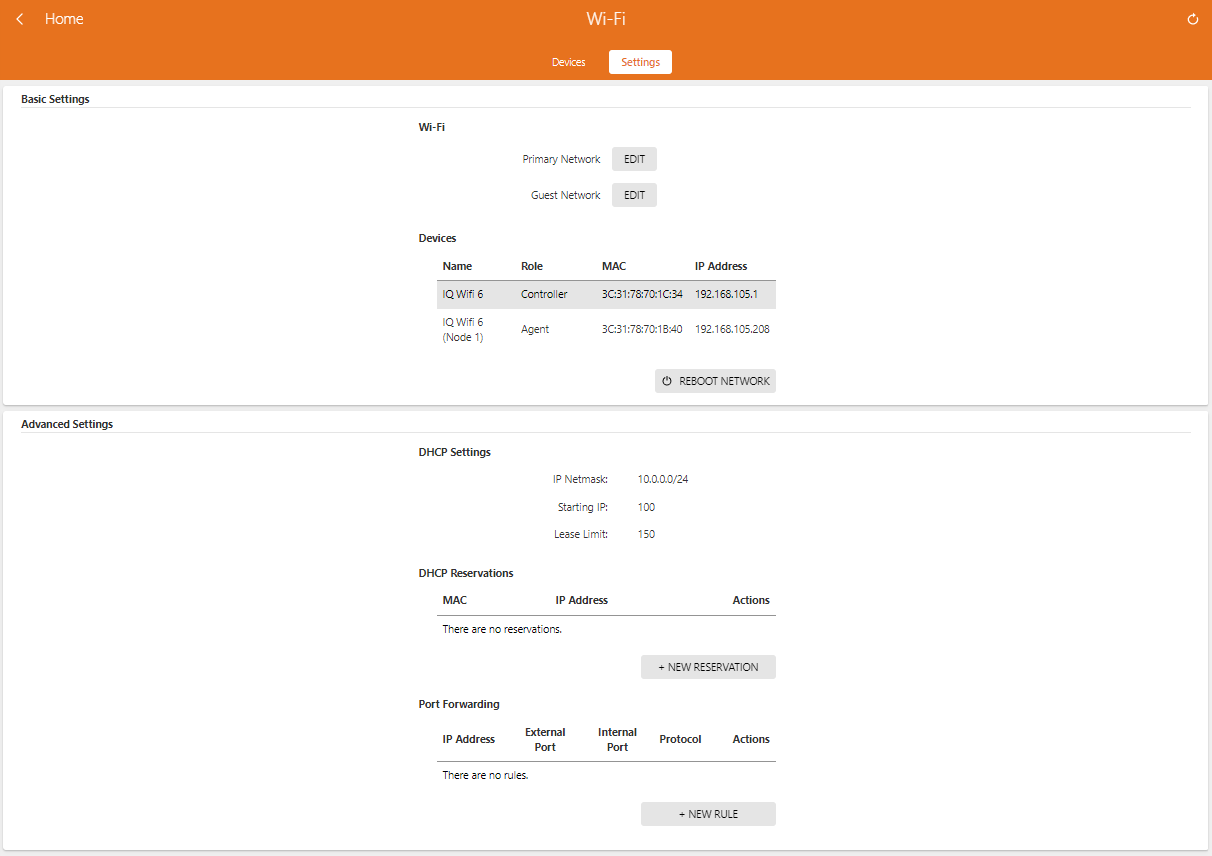
Task: Click IP address 192.168.105.208
Action: click(732, 329)
